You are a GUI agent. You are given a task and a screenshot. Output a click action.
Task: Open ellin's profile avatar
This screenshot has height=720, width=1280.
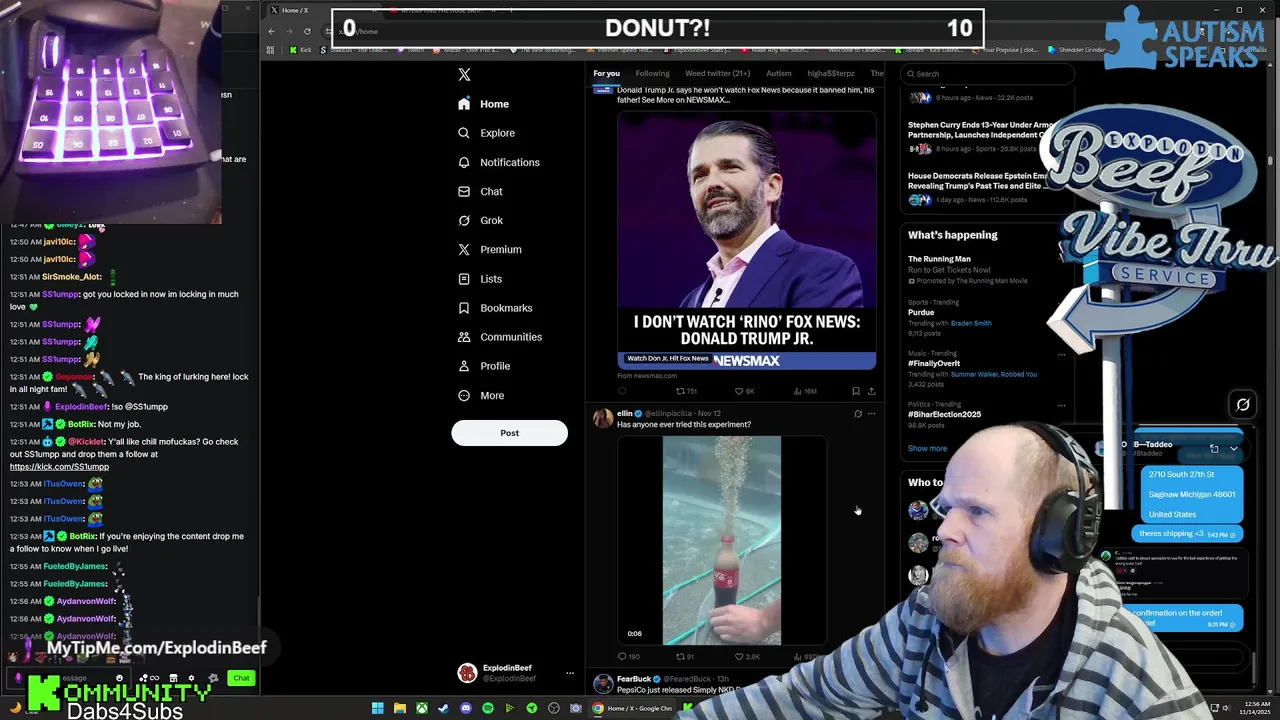[x=603, y=418]
